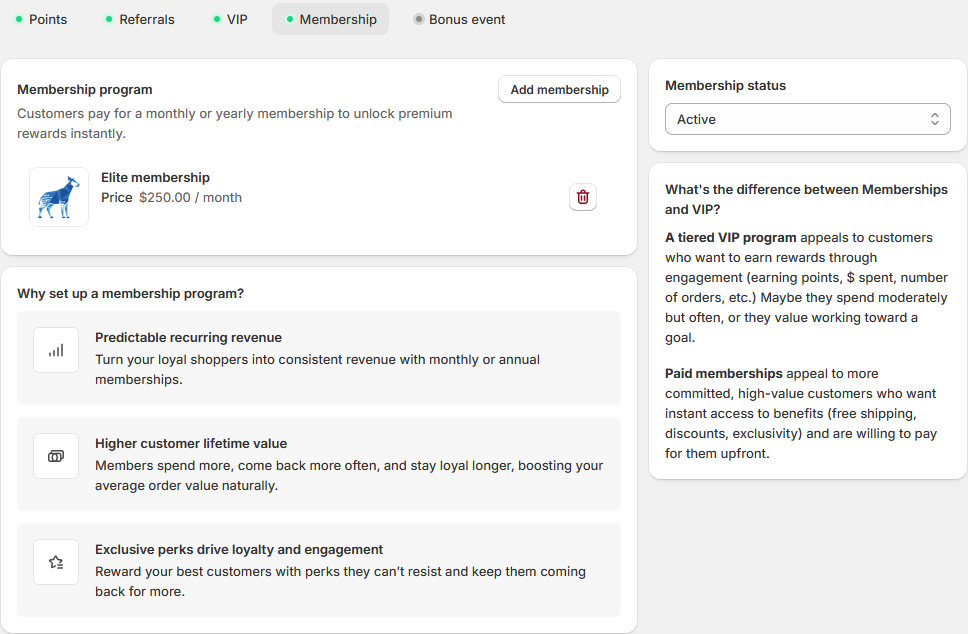The height and width of the screenshot is (634, 968).
Task: Click the Why set up a membership program heading
Action: pos(130,293)
